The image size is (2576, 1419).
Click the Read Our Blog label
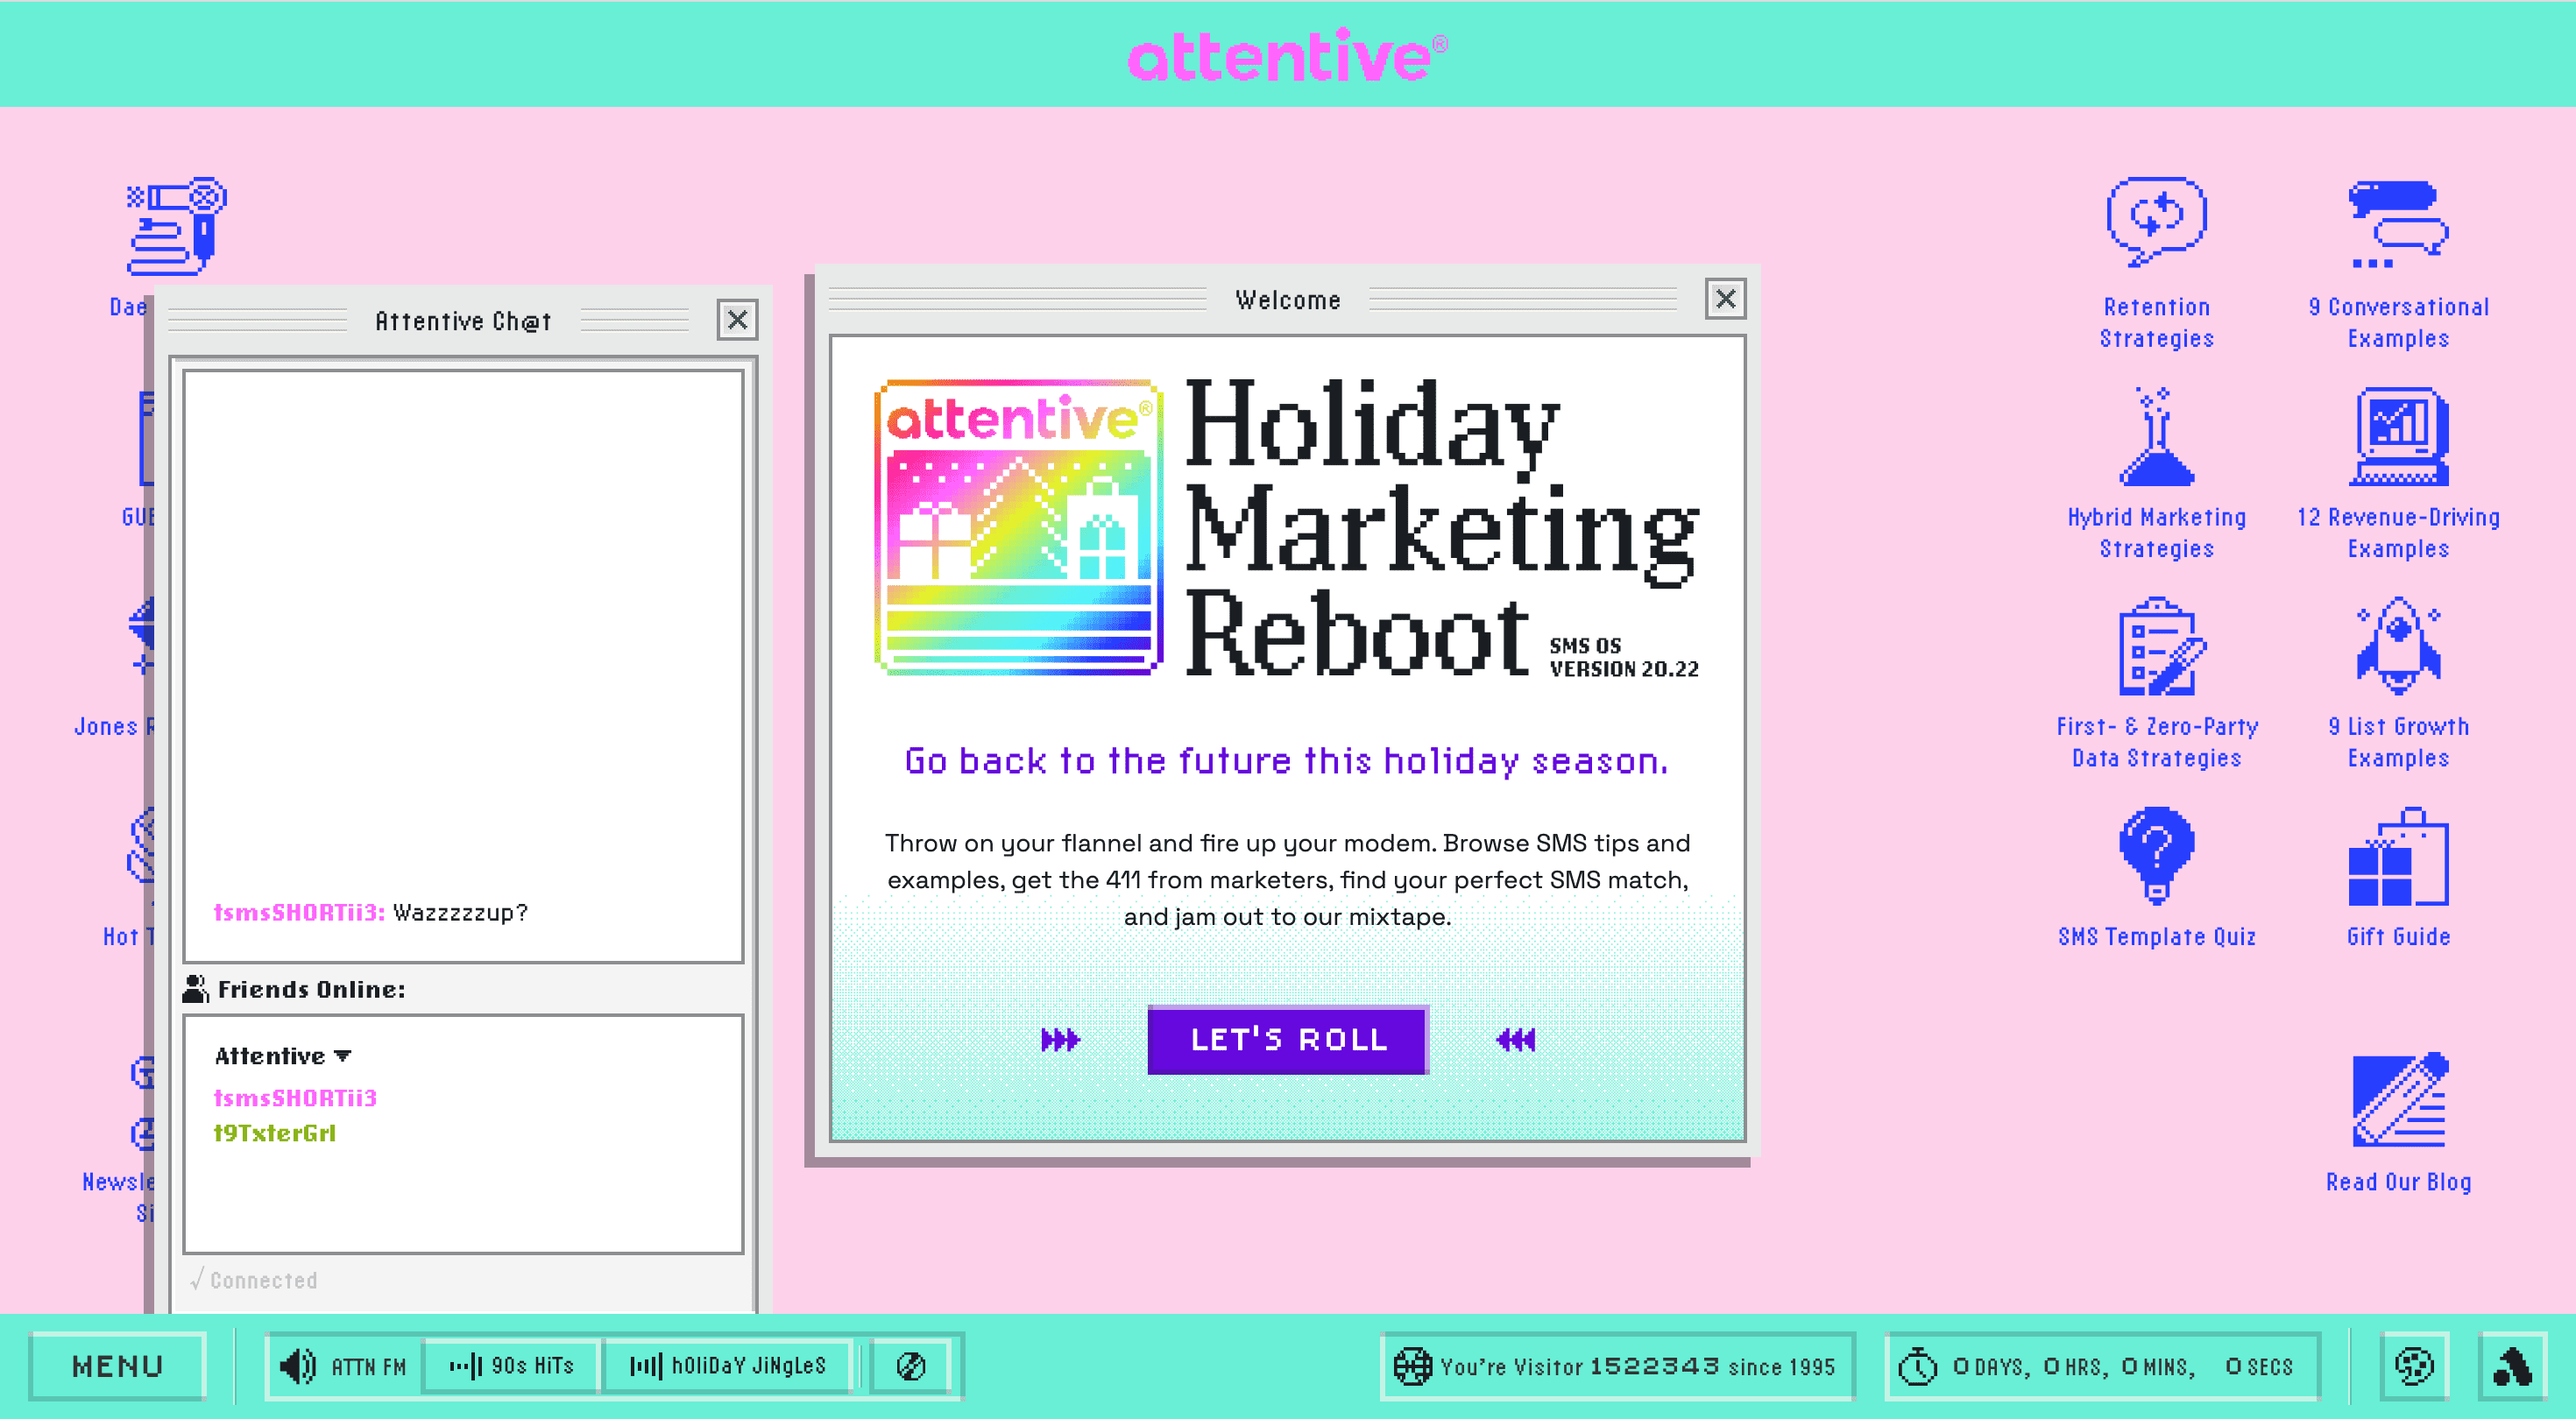[2398, 1181]
